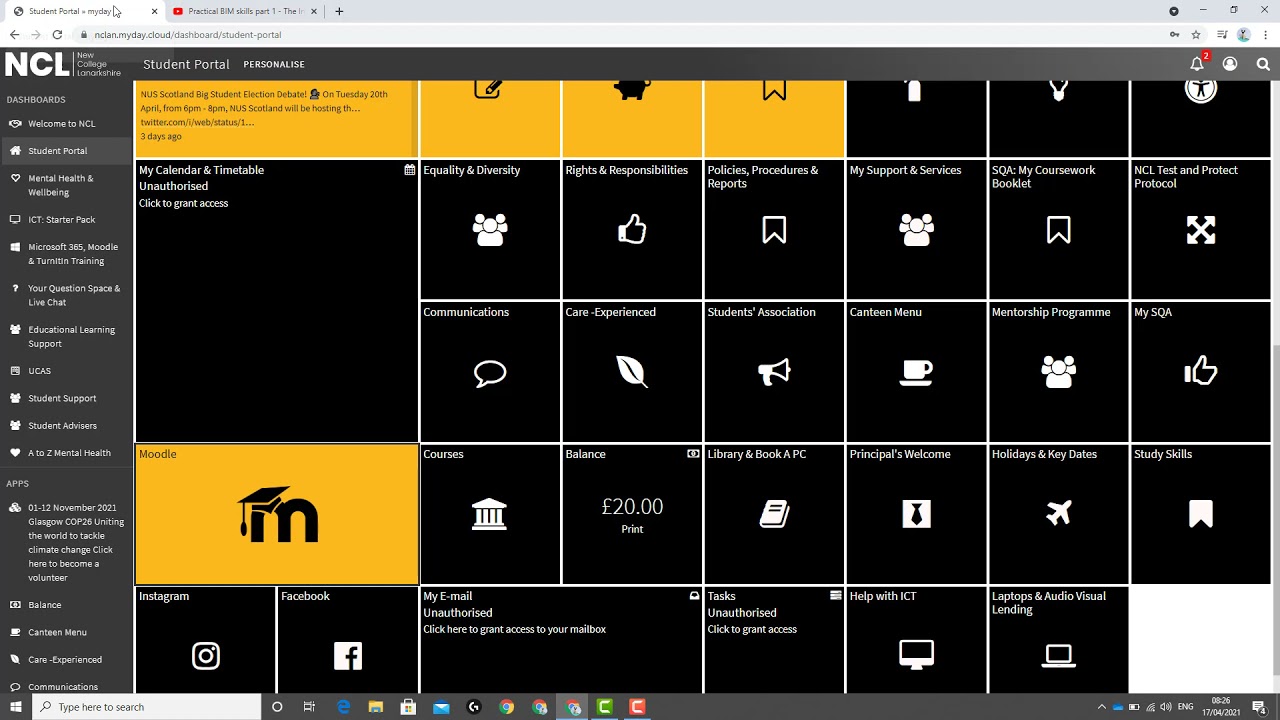Grant access to My Calendar & Timetable
1280x720 pixels.
(x=184, y=203)
